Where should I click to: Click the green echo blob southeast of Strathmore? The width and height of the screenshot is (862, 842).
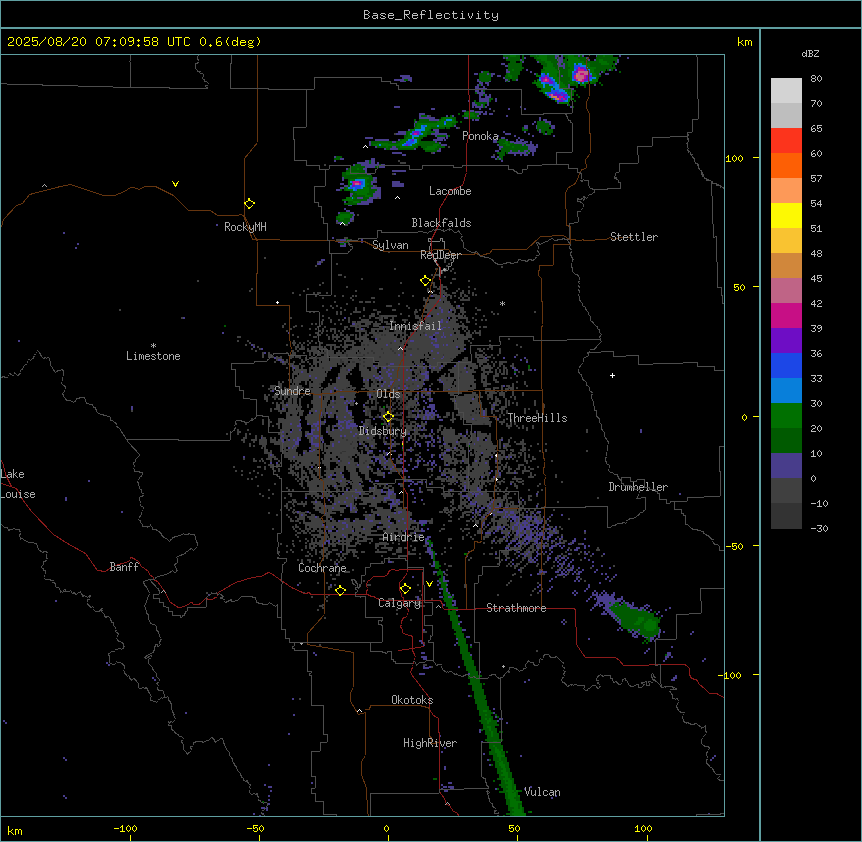635,618
